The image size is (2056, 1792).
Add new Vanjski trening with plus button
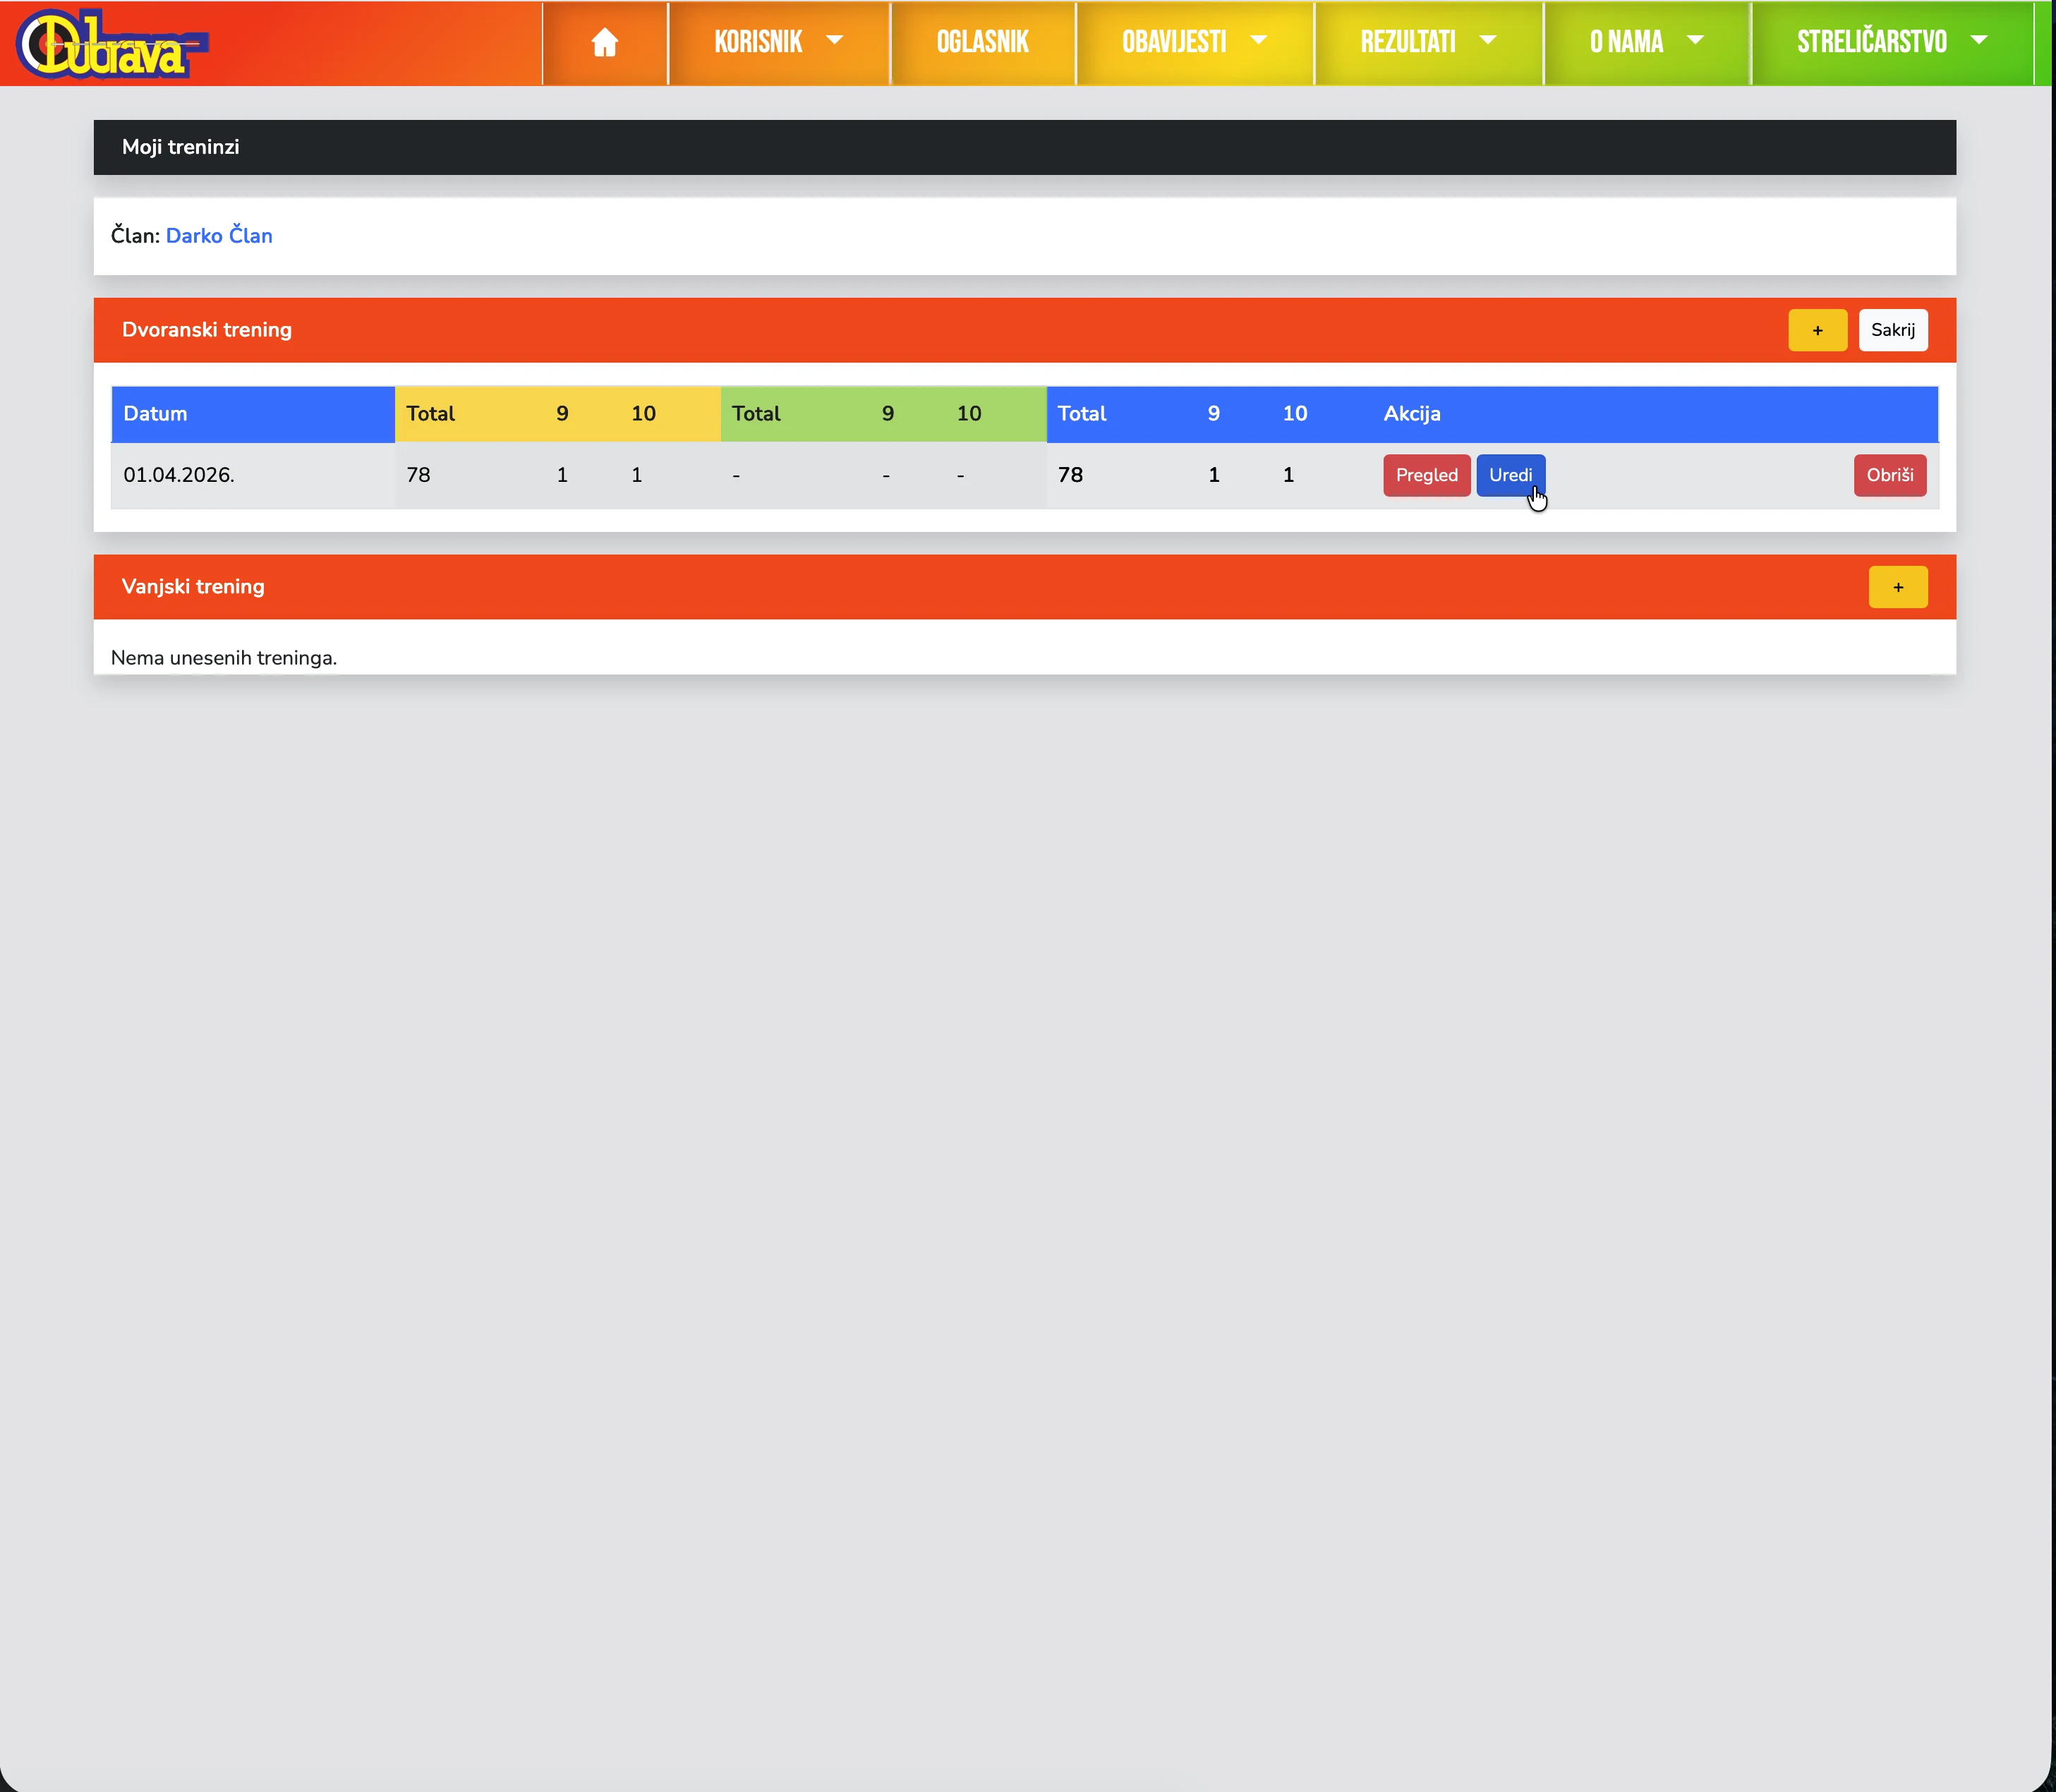[x=1897, y=587]
